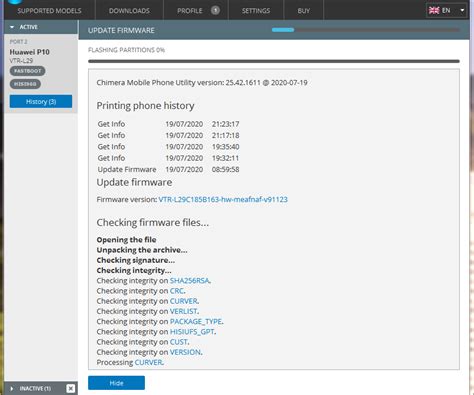Click the Unpacking the archive line
The image size is (474, 395).
[x=142, y=250]
